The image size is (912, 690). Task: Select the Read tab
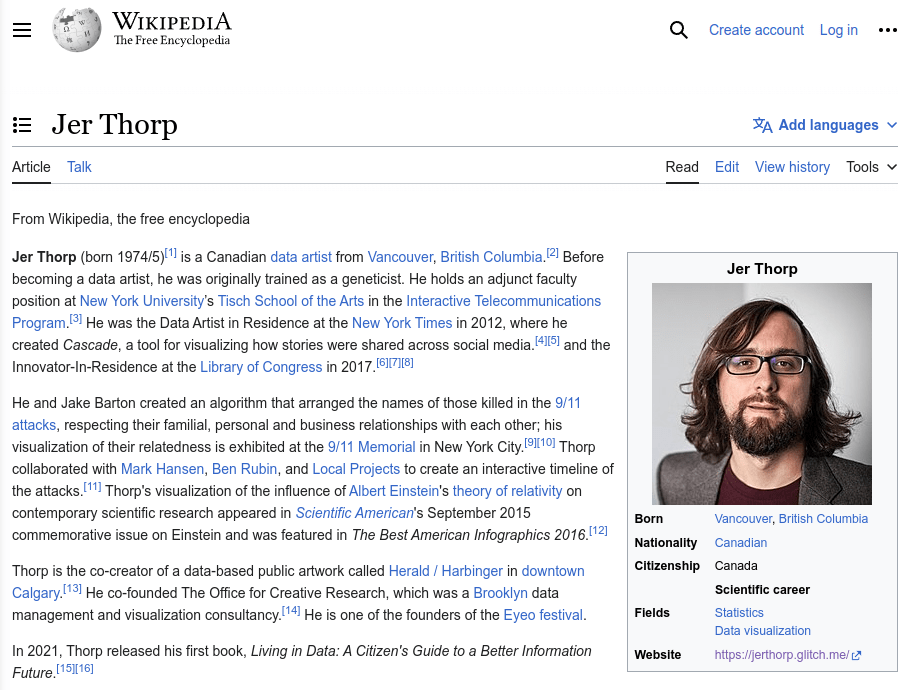pyautogui.click(x=682, y=167)
